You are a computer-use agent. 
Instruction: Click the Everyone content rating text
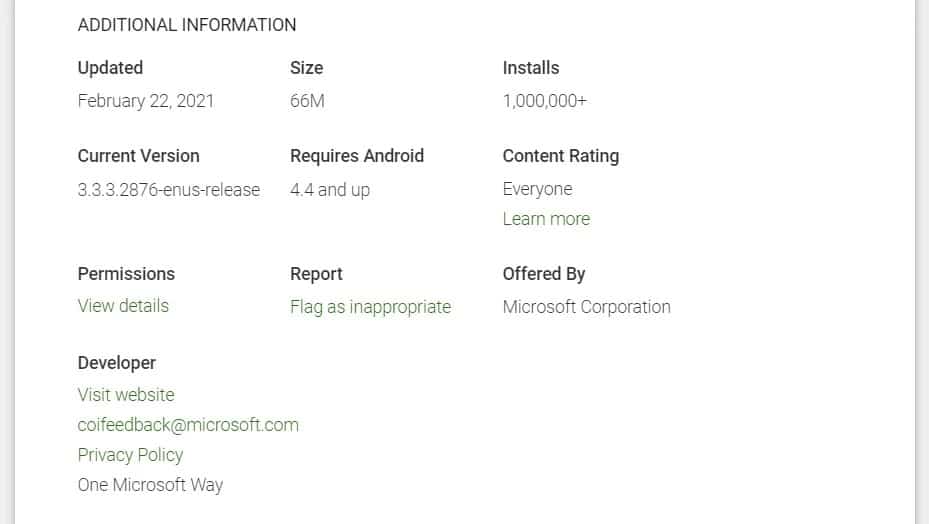coord(538,189)
